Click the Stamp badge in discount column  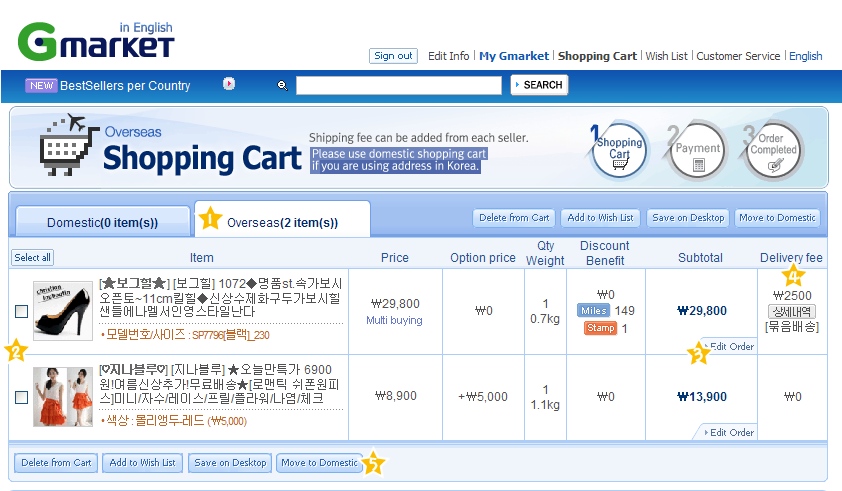coord(600,328)
